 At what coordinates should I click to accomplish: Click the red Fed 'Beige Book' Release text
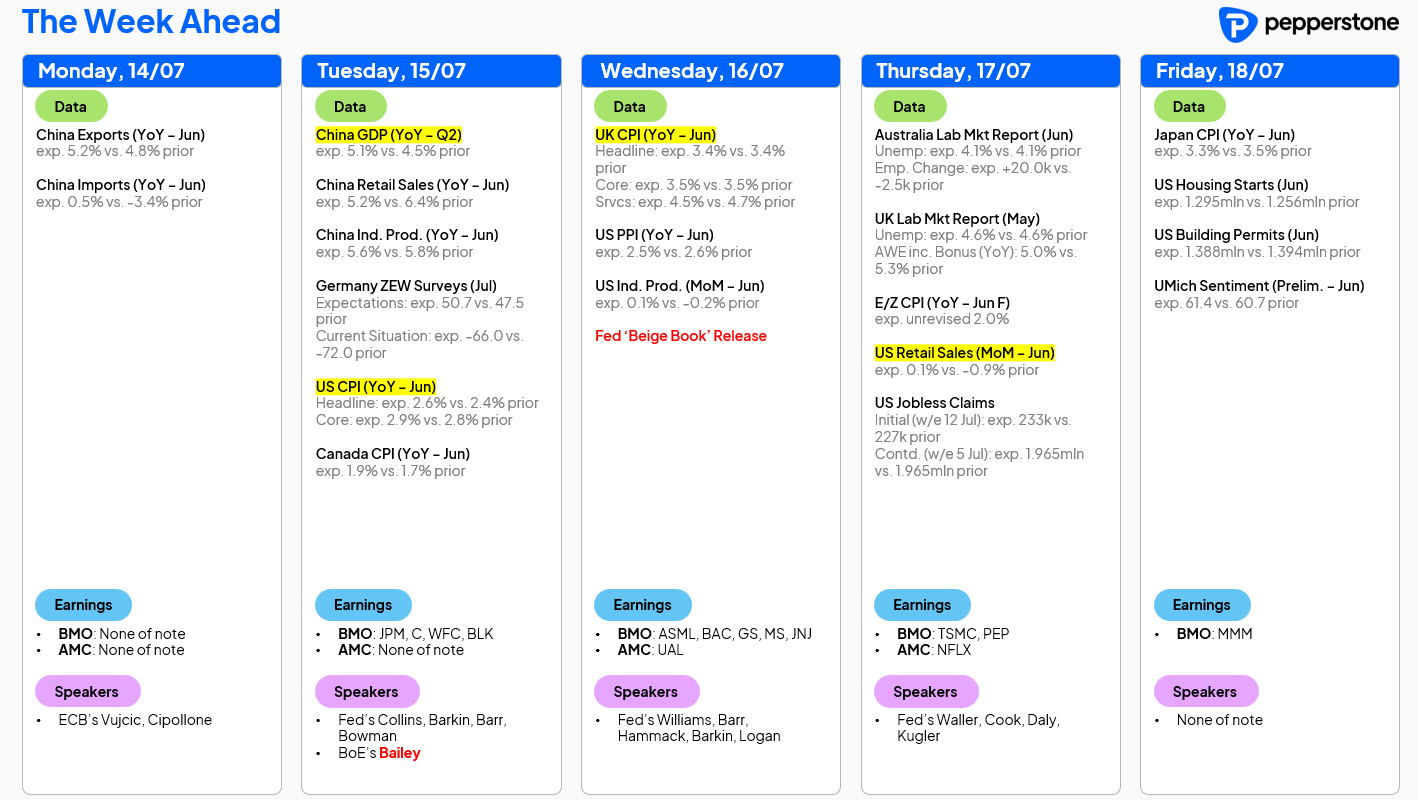pyautogui.click(x=681, y=336)
